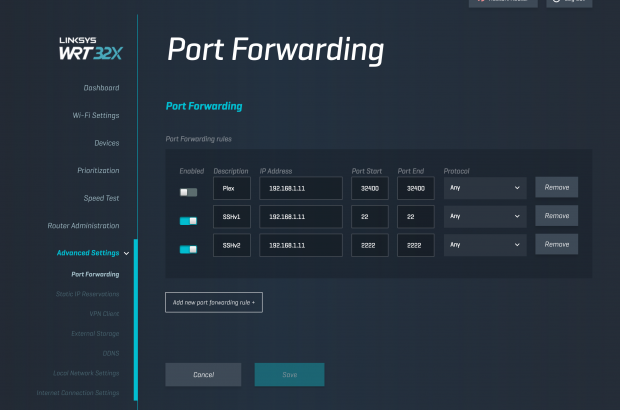
Task: Open Protocol dropdown for Plex rule
Action: coord(484,188)
